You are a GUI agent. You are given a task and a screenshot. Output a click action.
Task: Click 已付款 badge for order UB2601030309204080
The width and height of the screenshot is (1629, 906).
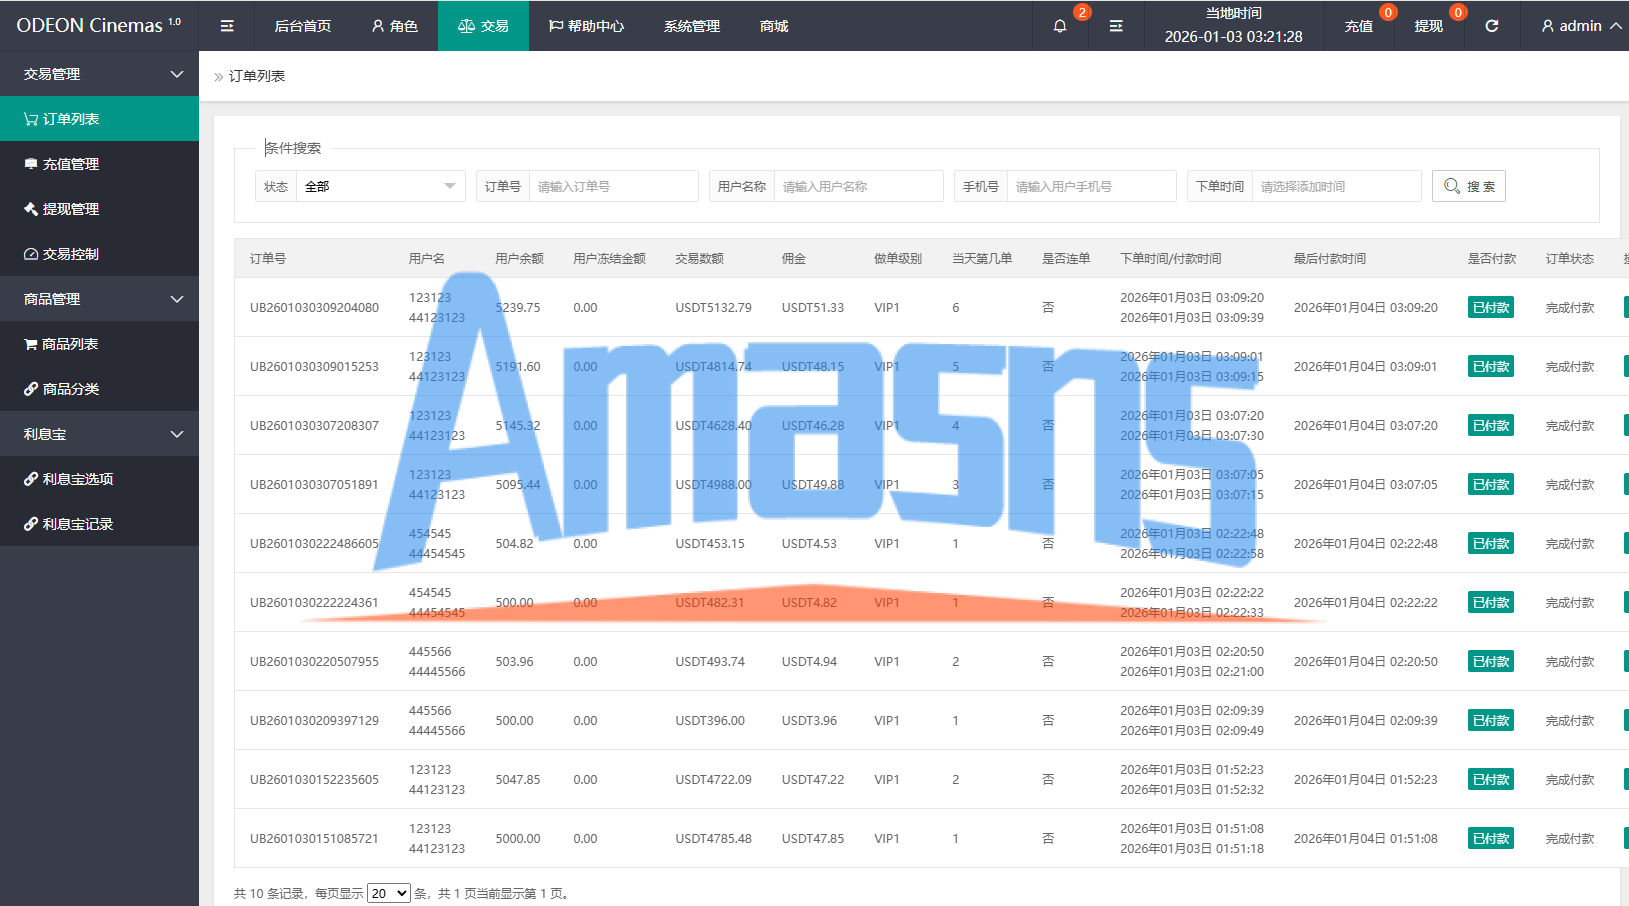pos(1490,307)
